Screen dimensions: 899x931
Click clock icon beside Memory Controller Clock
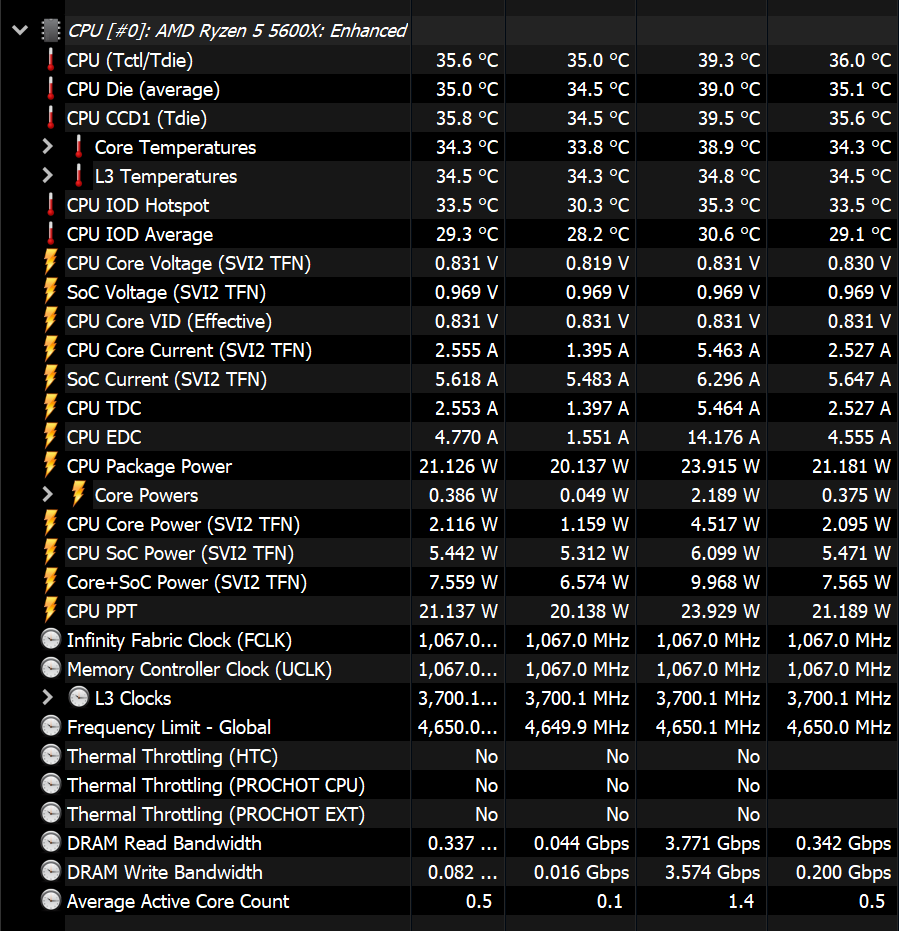(51, 669)
